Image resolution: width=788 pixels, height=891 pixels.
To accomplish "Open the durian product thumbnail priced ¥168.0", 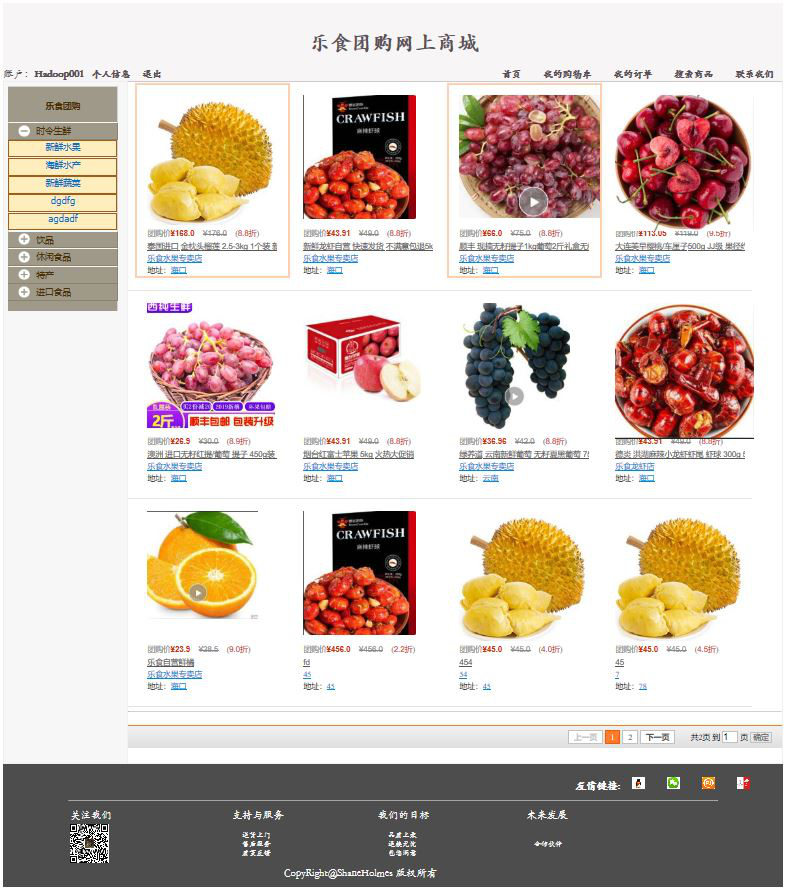I will (x=212, y=157).
